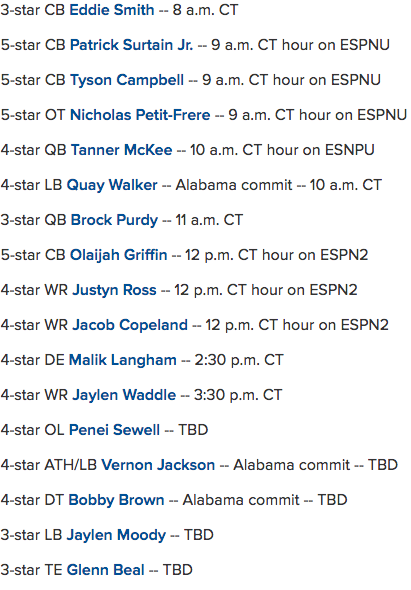Open the Eddie Smith player link
411x590 pixels.
coord(112,10)
